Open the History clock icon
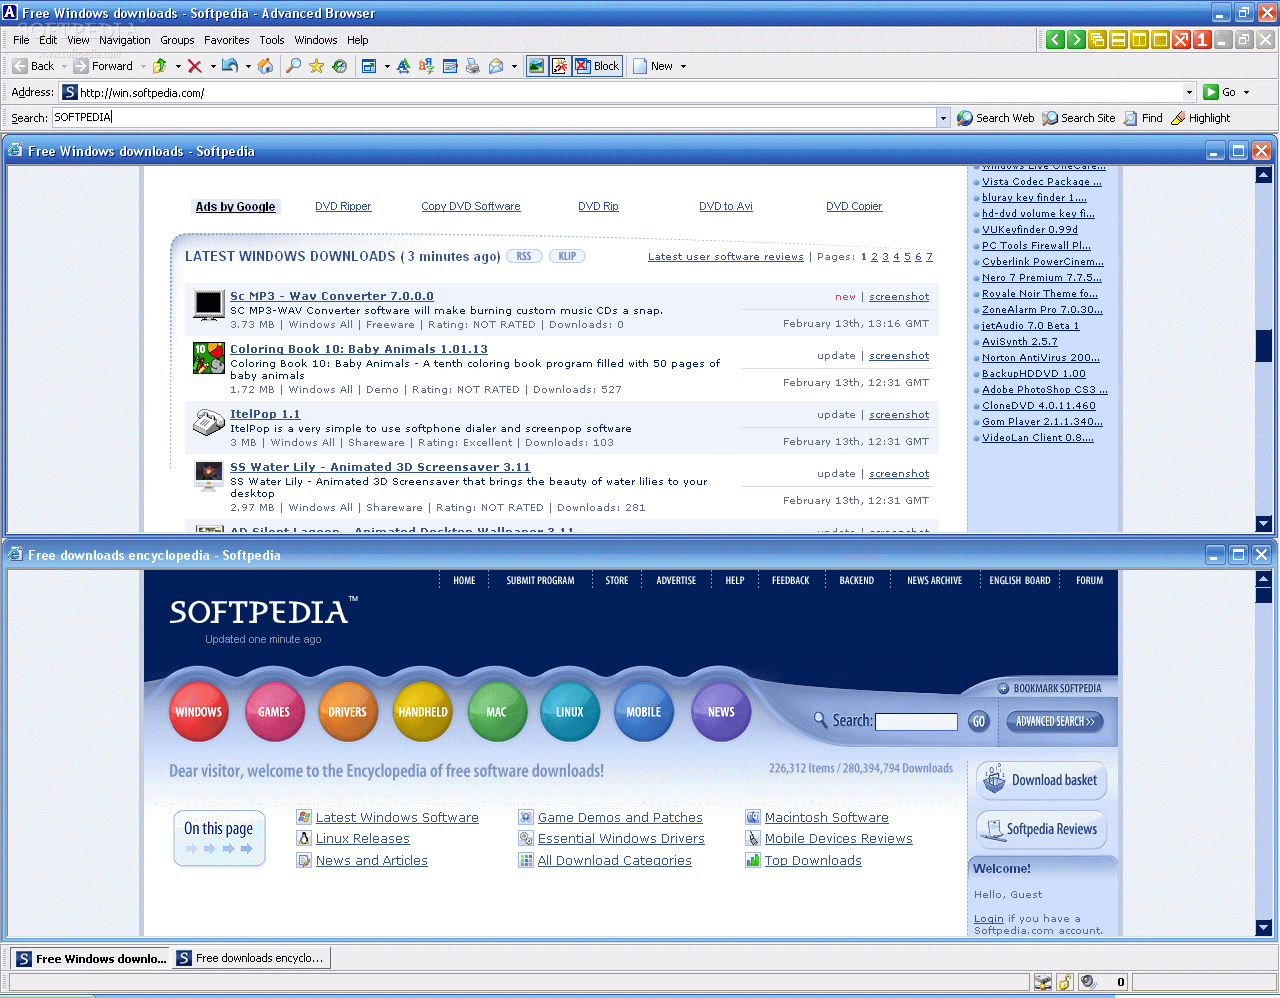The image size is (1280, 998). (340, 66)
